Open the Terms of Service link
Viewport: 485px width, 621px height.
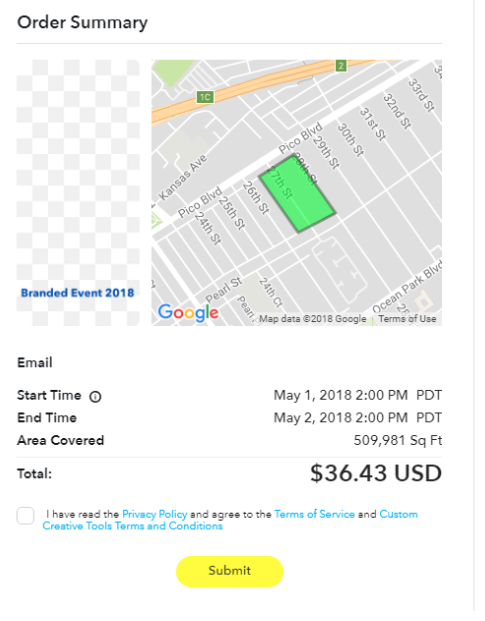click(314, 514)
